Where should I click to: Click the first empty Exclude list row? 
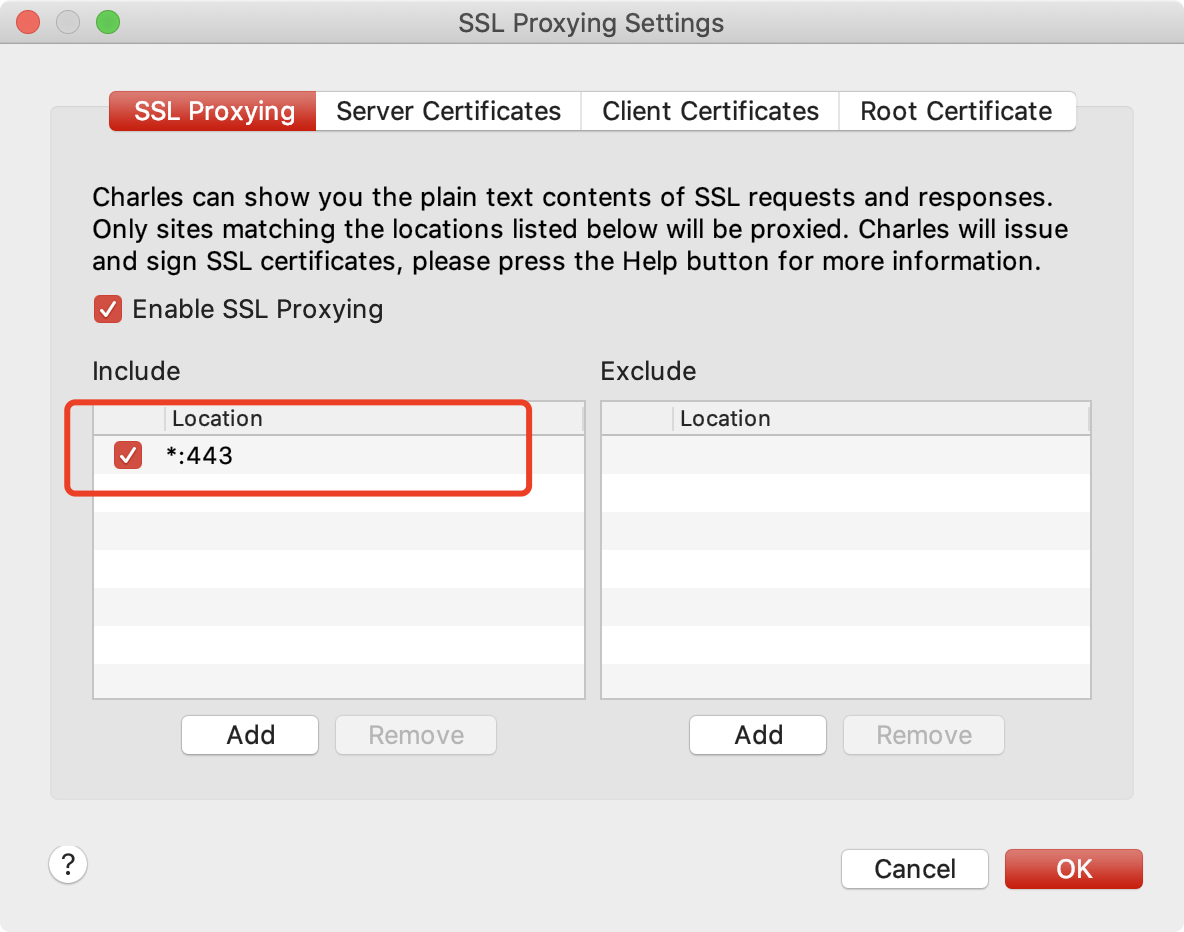845,456
